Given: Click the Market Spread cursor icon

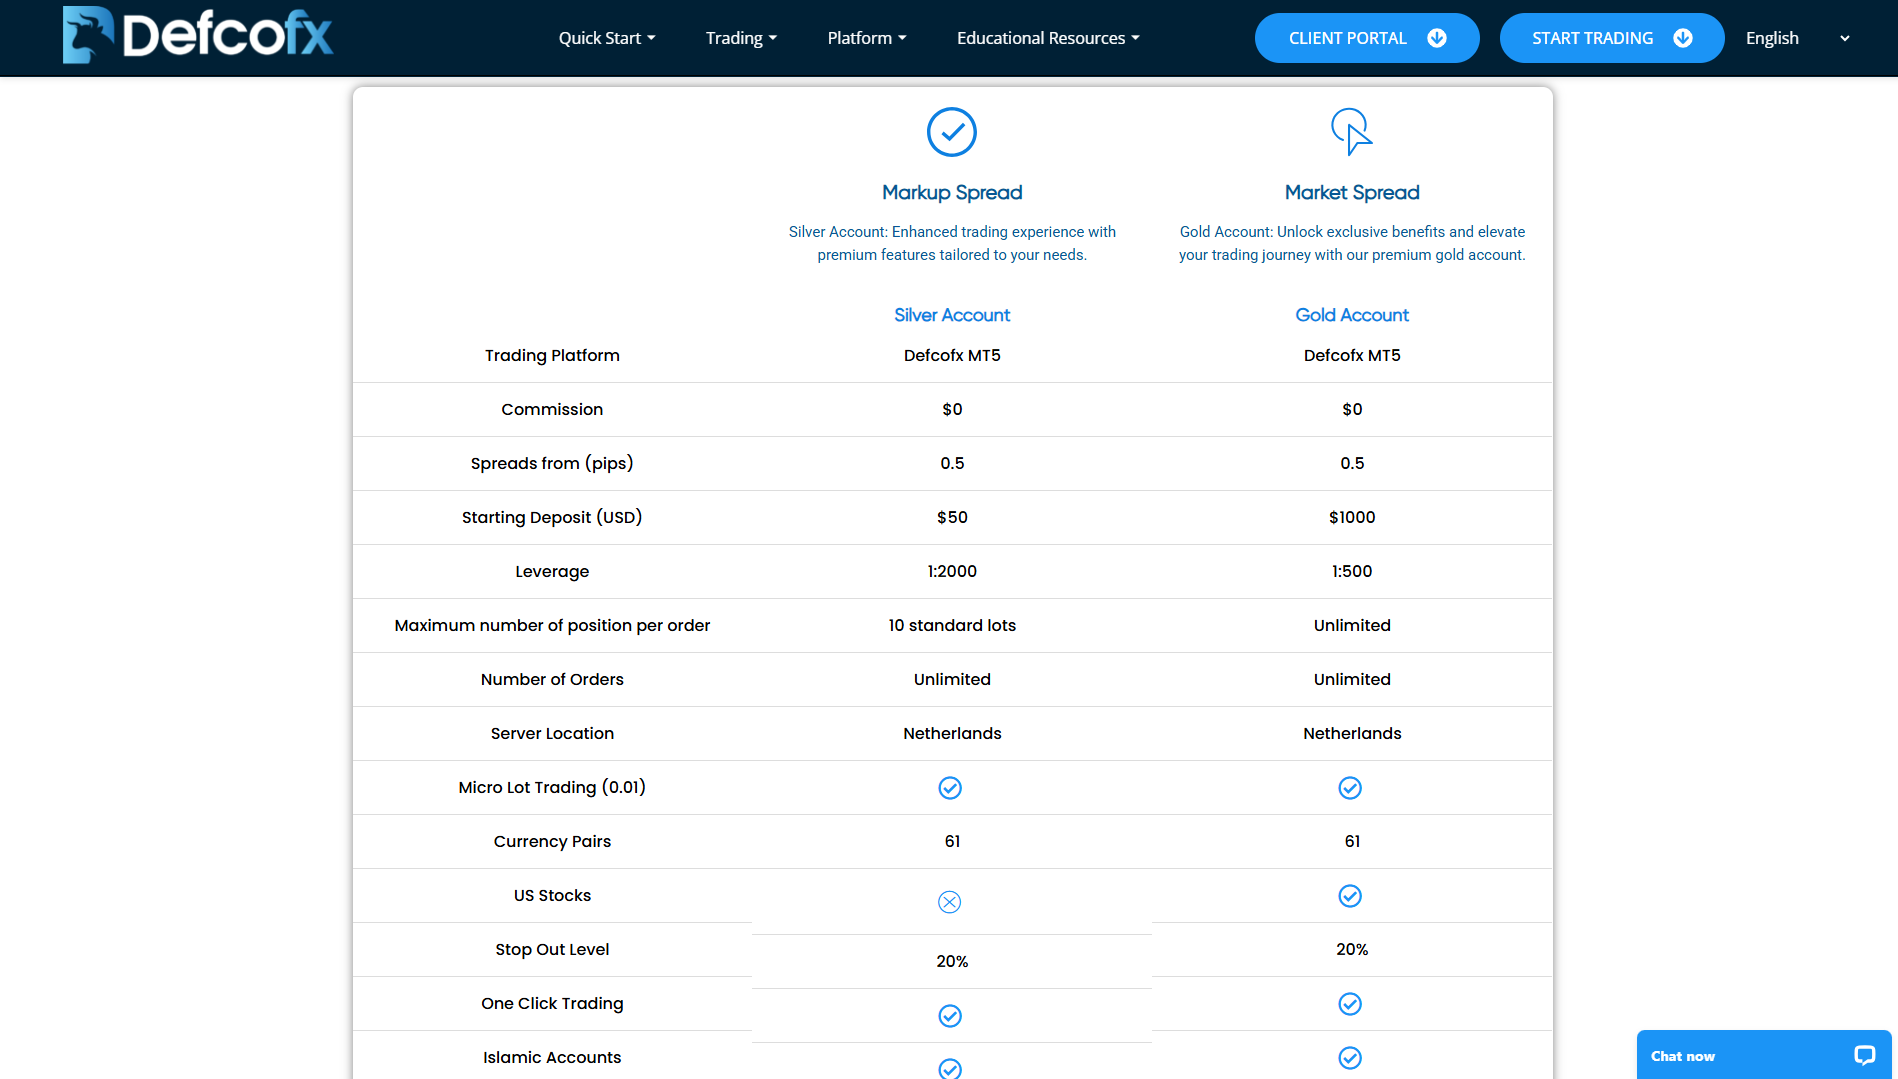Looking at the screenshot, I should pos(1351,131).
